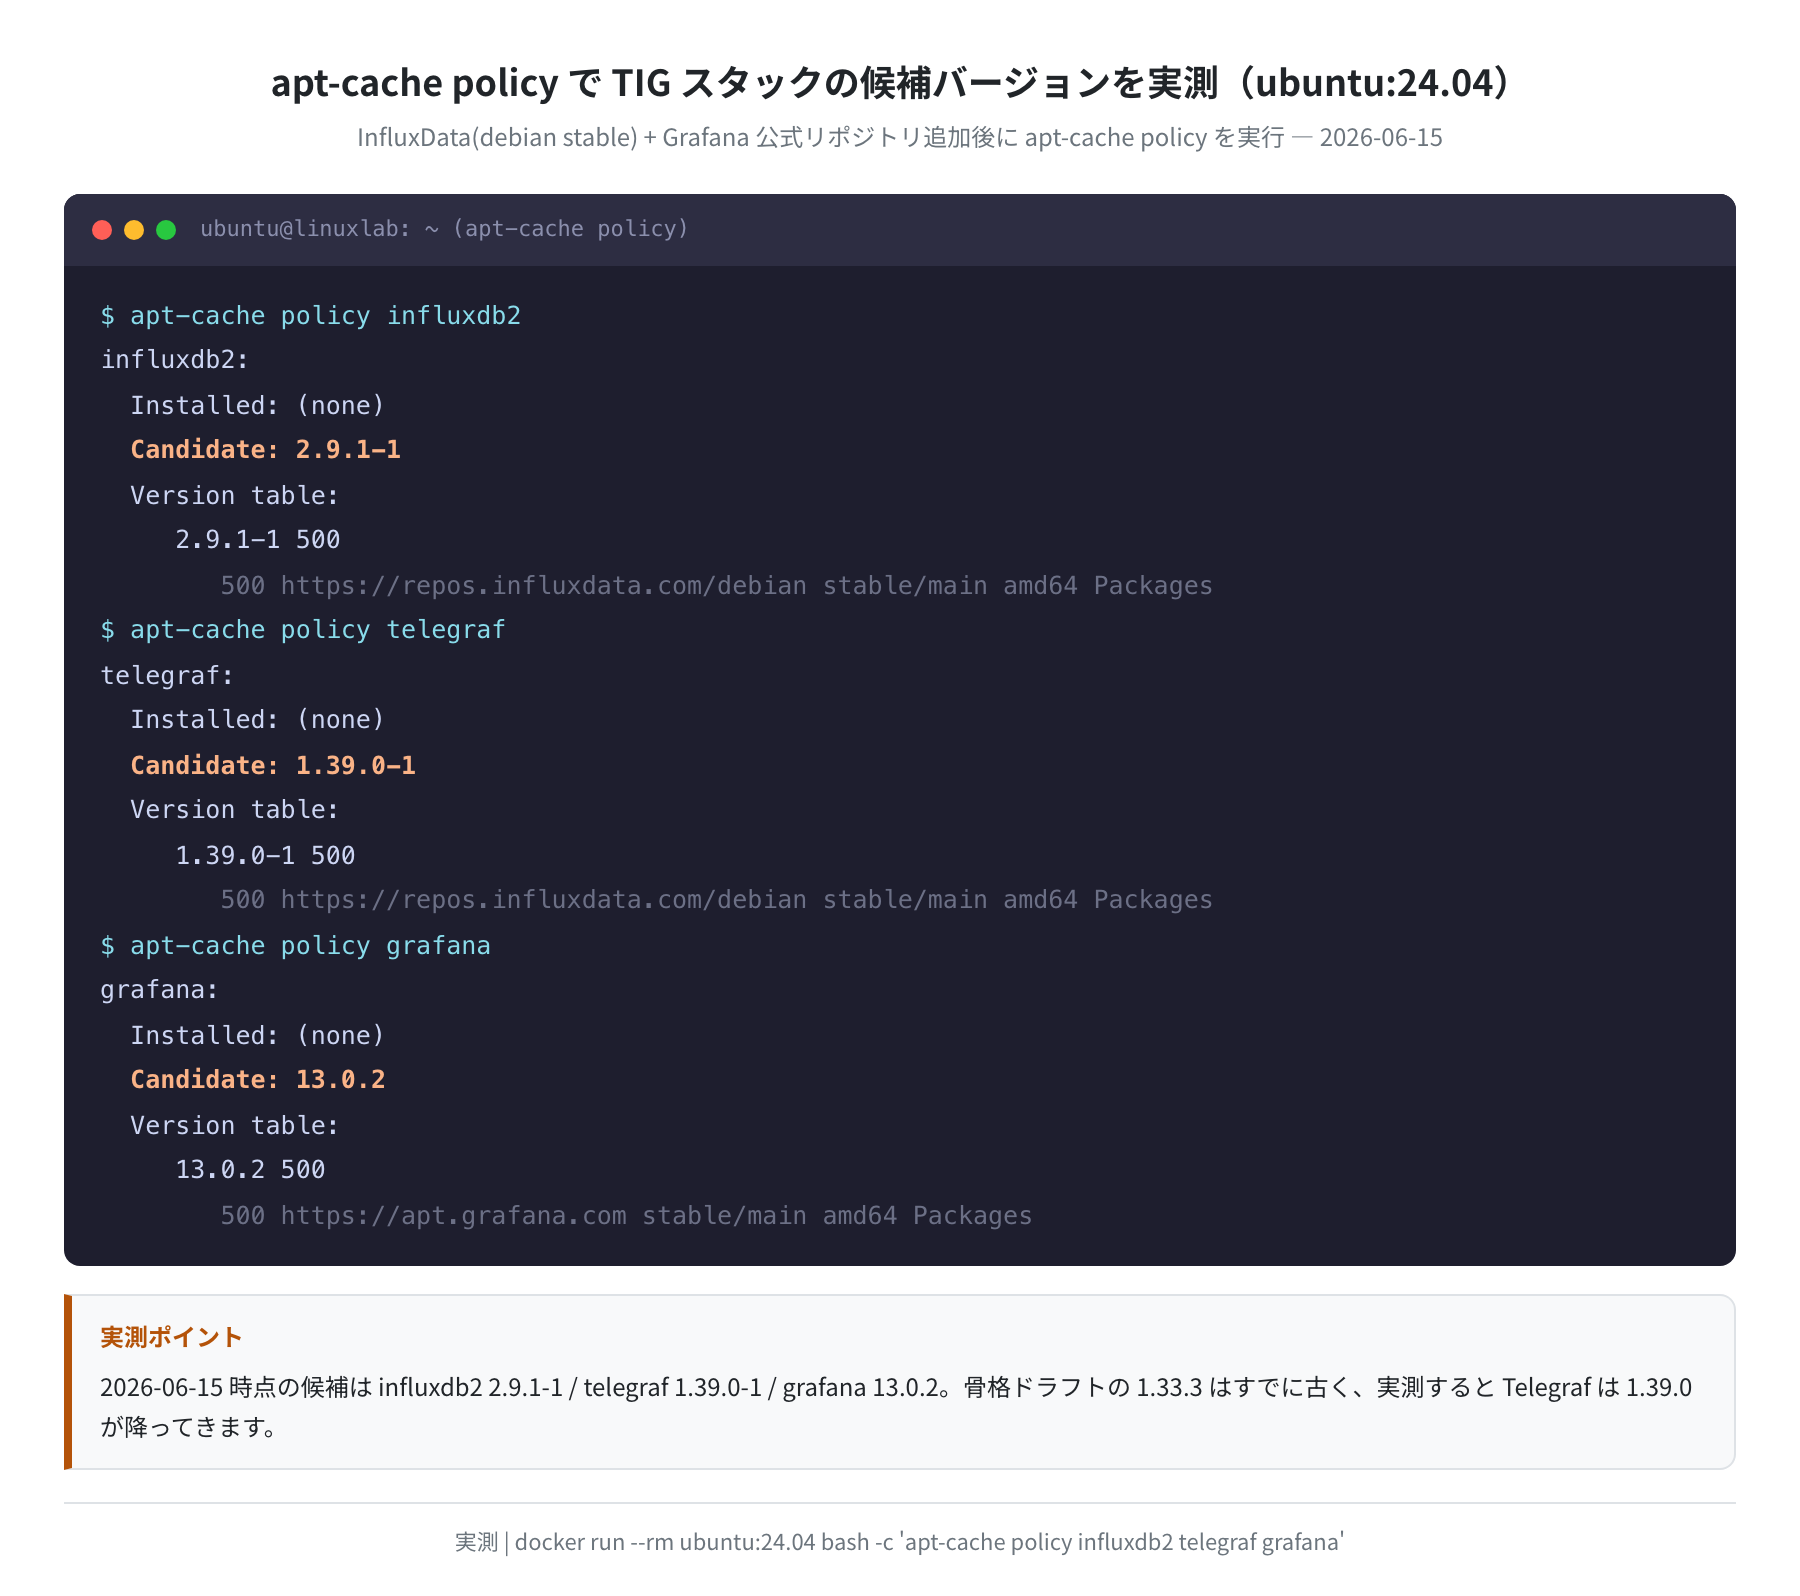This screenshot has height=1596, width=1800.
Task: Click the yellow minimize dot in terminal header
Action: 134,230
